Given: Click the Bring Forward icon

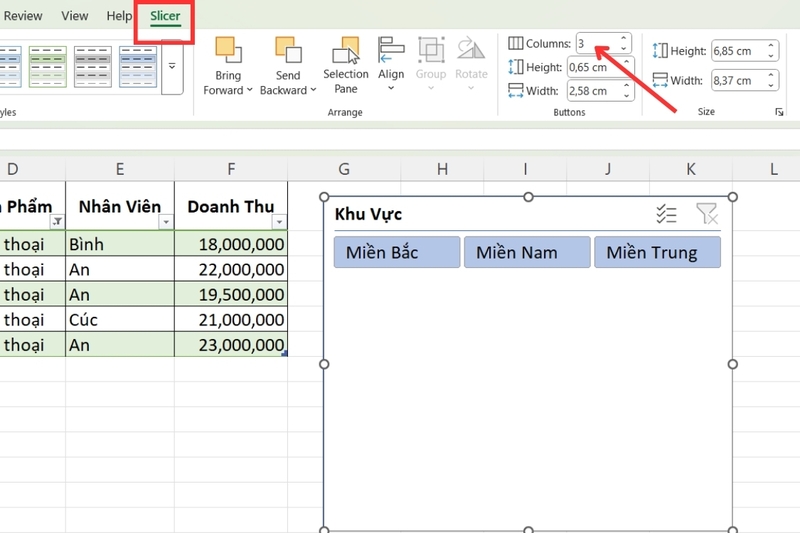Looking at the screenshot, I should [228, 50].
